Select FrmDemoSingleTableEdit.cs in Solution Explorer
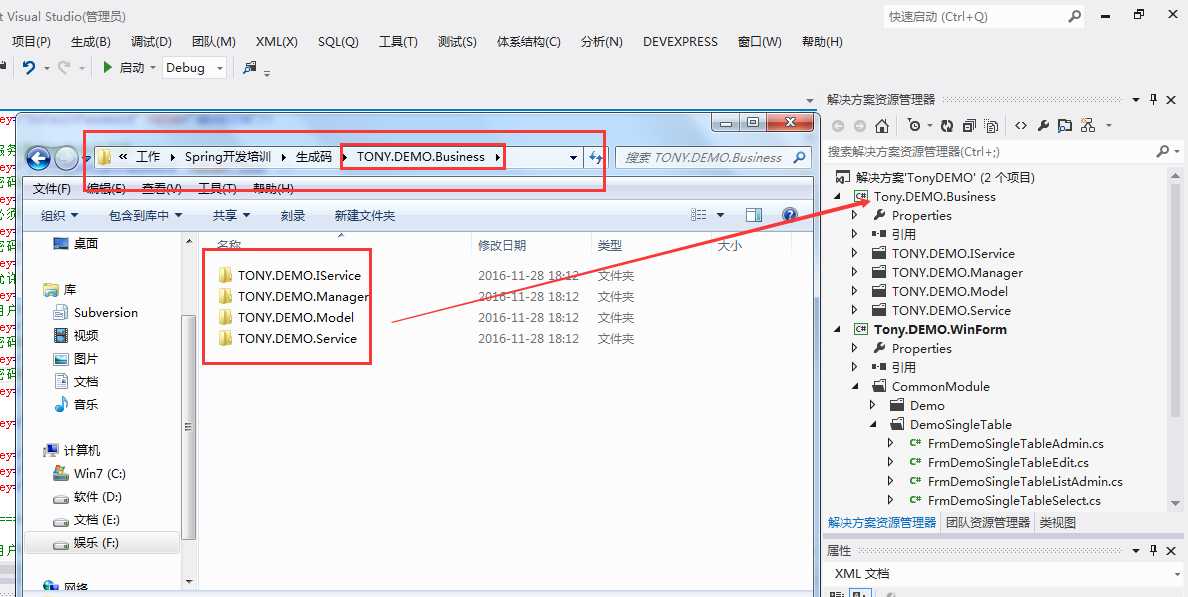1188x597 pixels. click(1008, 462)
